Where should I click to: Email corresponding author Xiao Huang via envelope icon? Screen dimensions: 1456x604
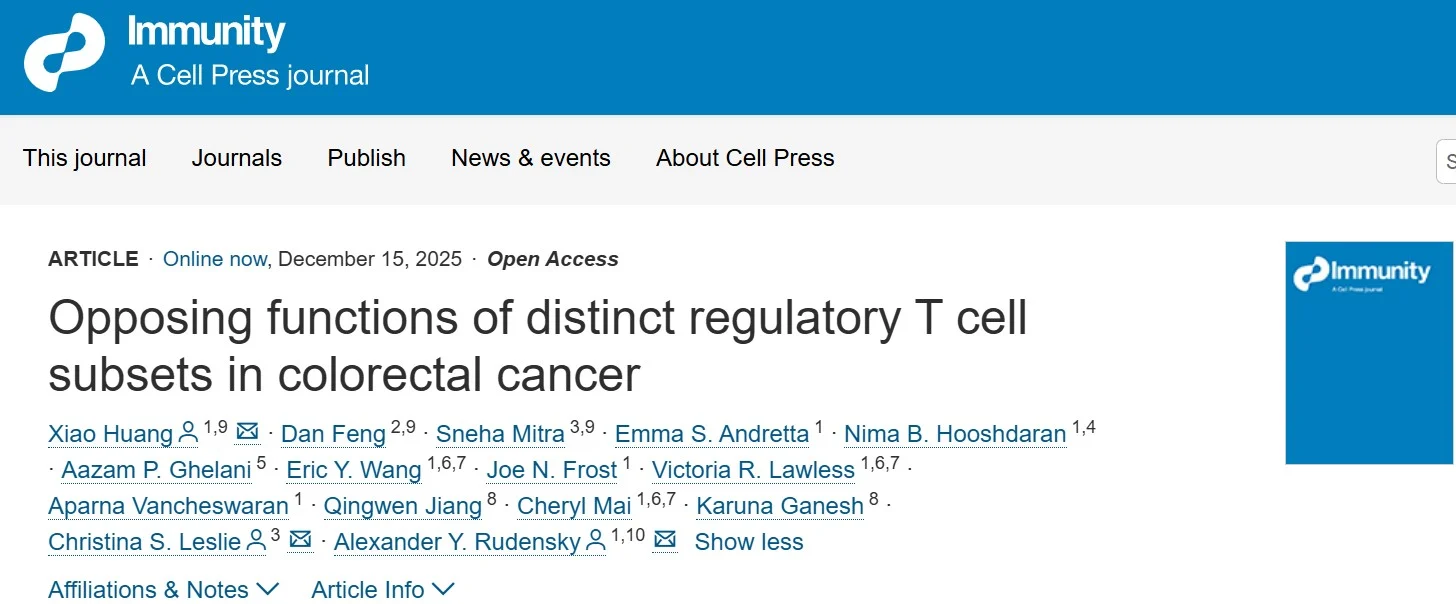tap(247, 431)
